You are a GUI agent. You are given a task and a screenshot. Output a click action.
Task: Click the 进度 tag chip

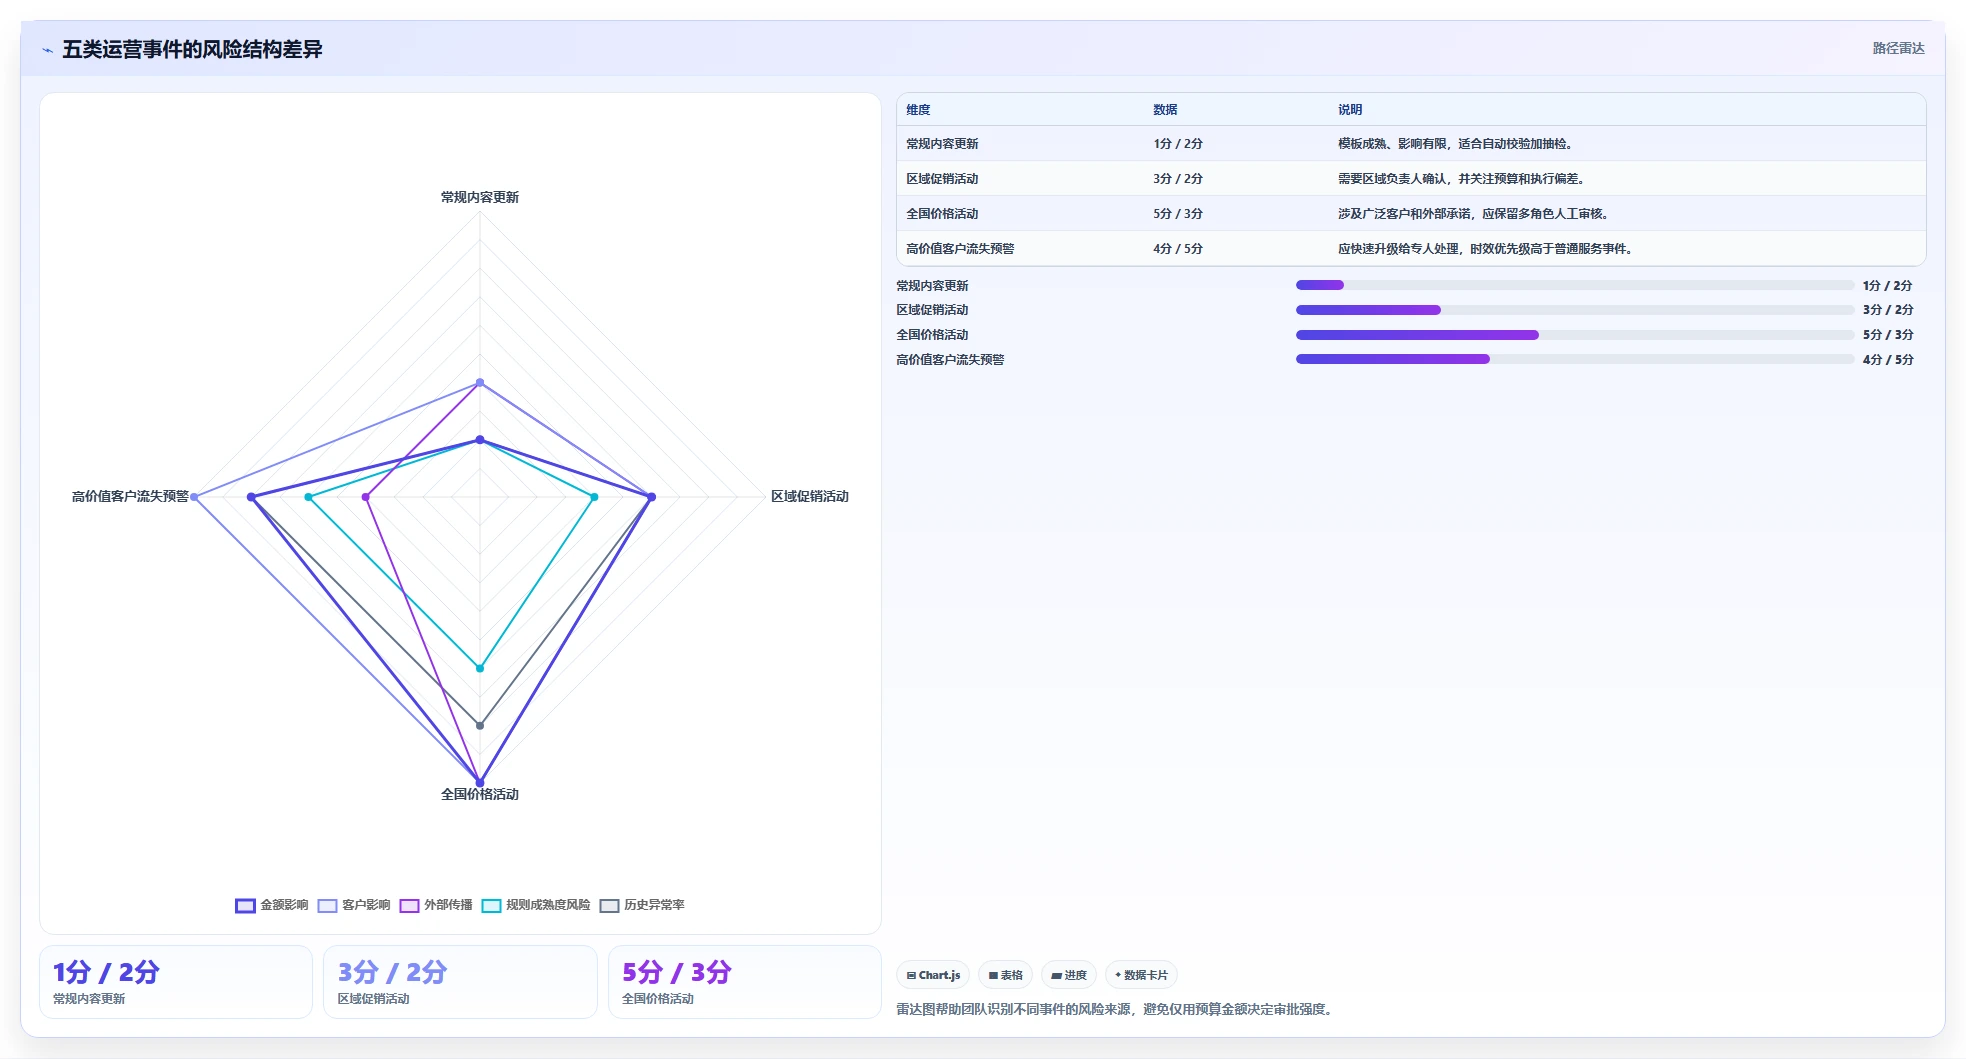click(1069, 975)
